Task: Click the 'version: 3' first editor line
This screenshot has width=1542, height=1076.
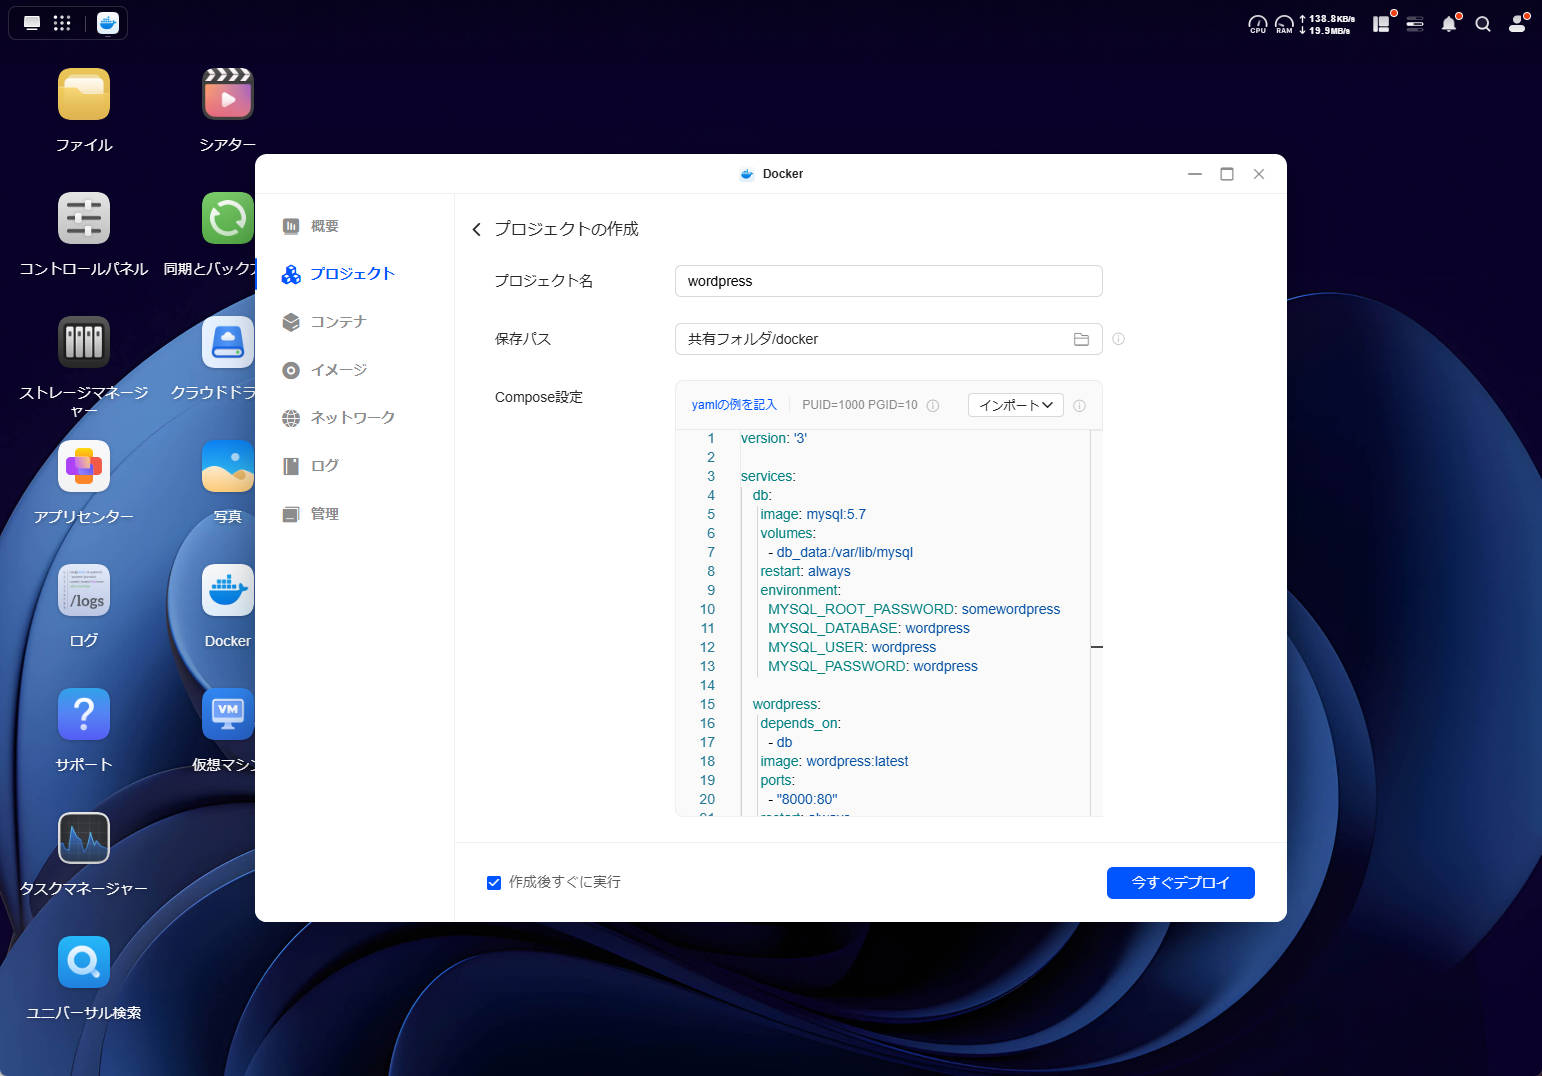Action: [774, 439]
